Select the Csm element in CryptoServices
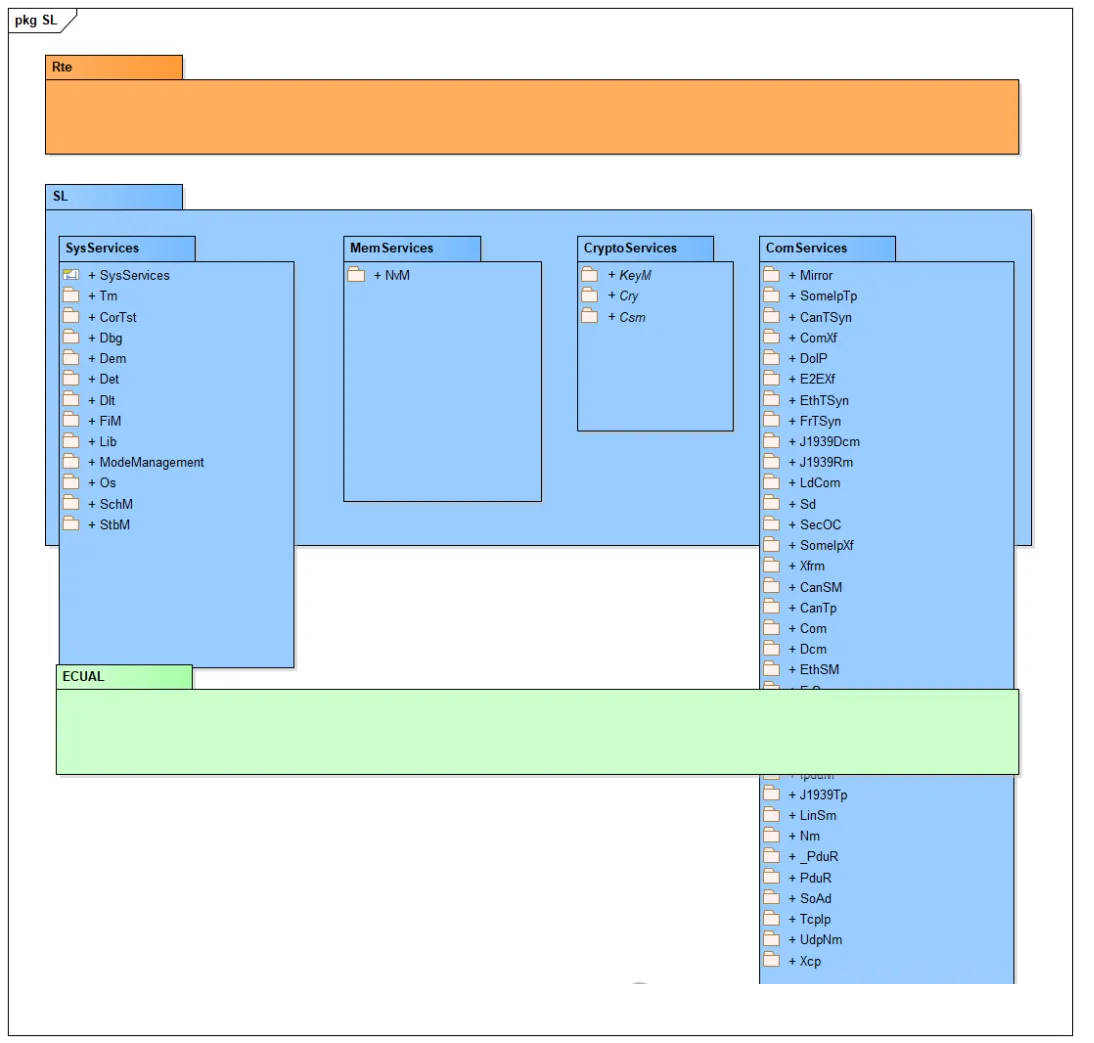The image size is (1094, 1043). [x=632, y=317]
